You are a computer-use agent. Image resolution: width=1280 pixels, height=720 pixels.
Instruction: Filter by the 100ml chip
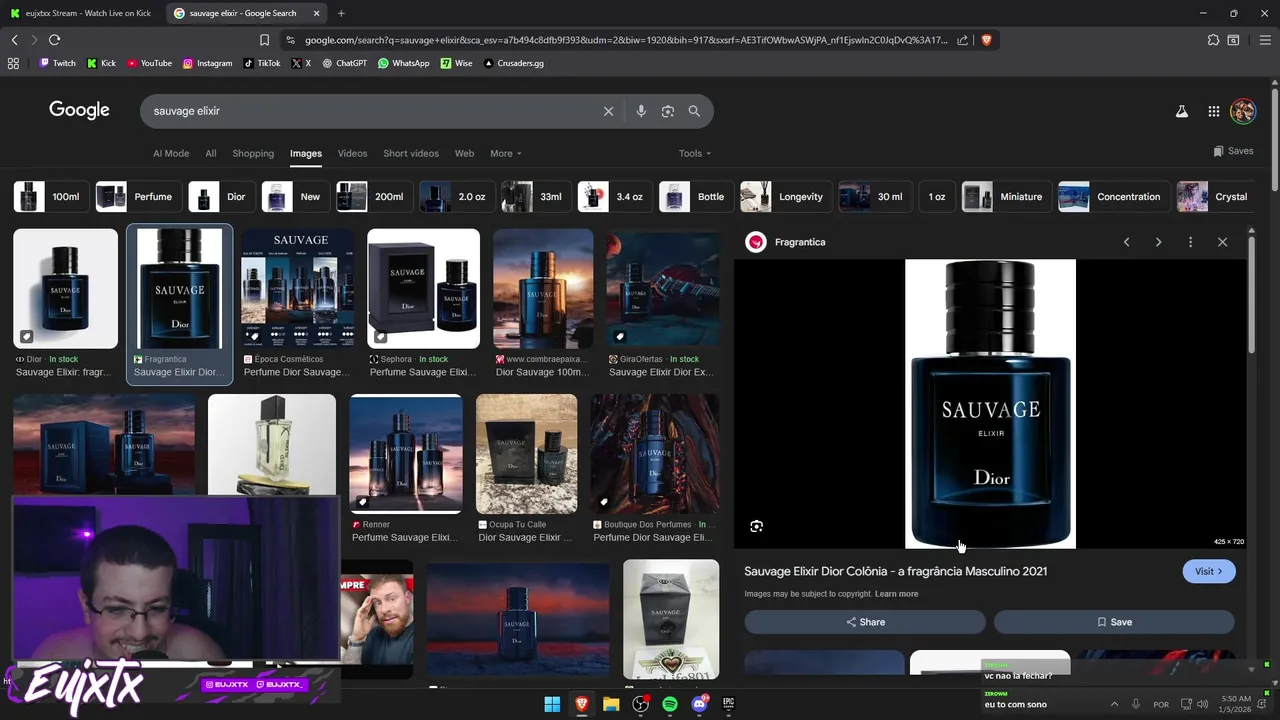pos(49,197)
